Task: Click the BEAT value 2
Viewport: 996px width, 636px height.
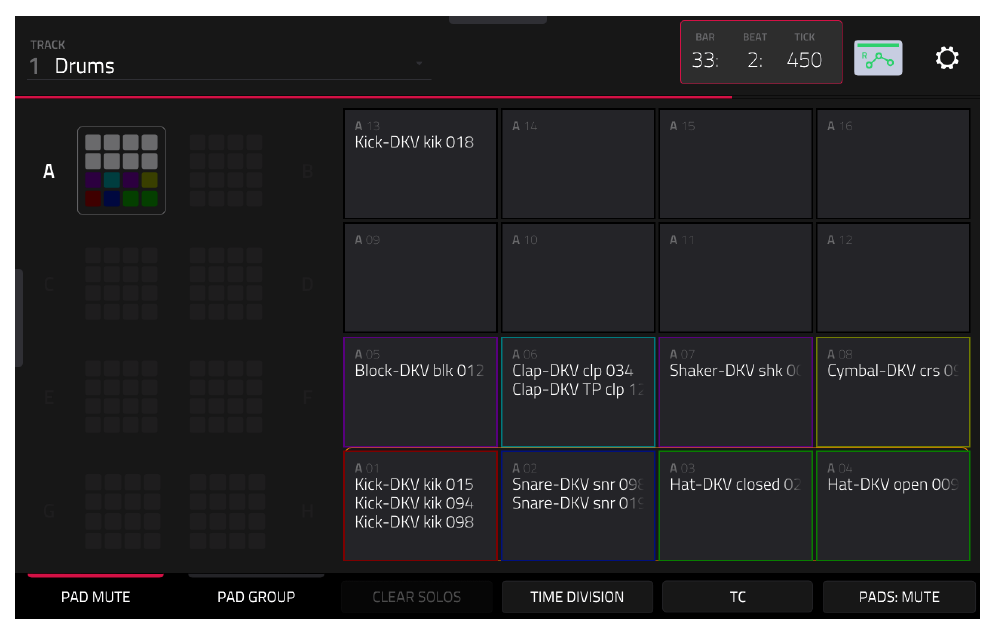Action: pyautogui.click(x=755, y=60)
